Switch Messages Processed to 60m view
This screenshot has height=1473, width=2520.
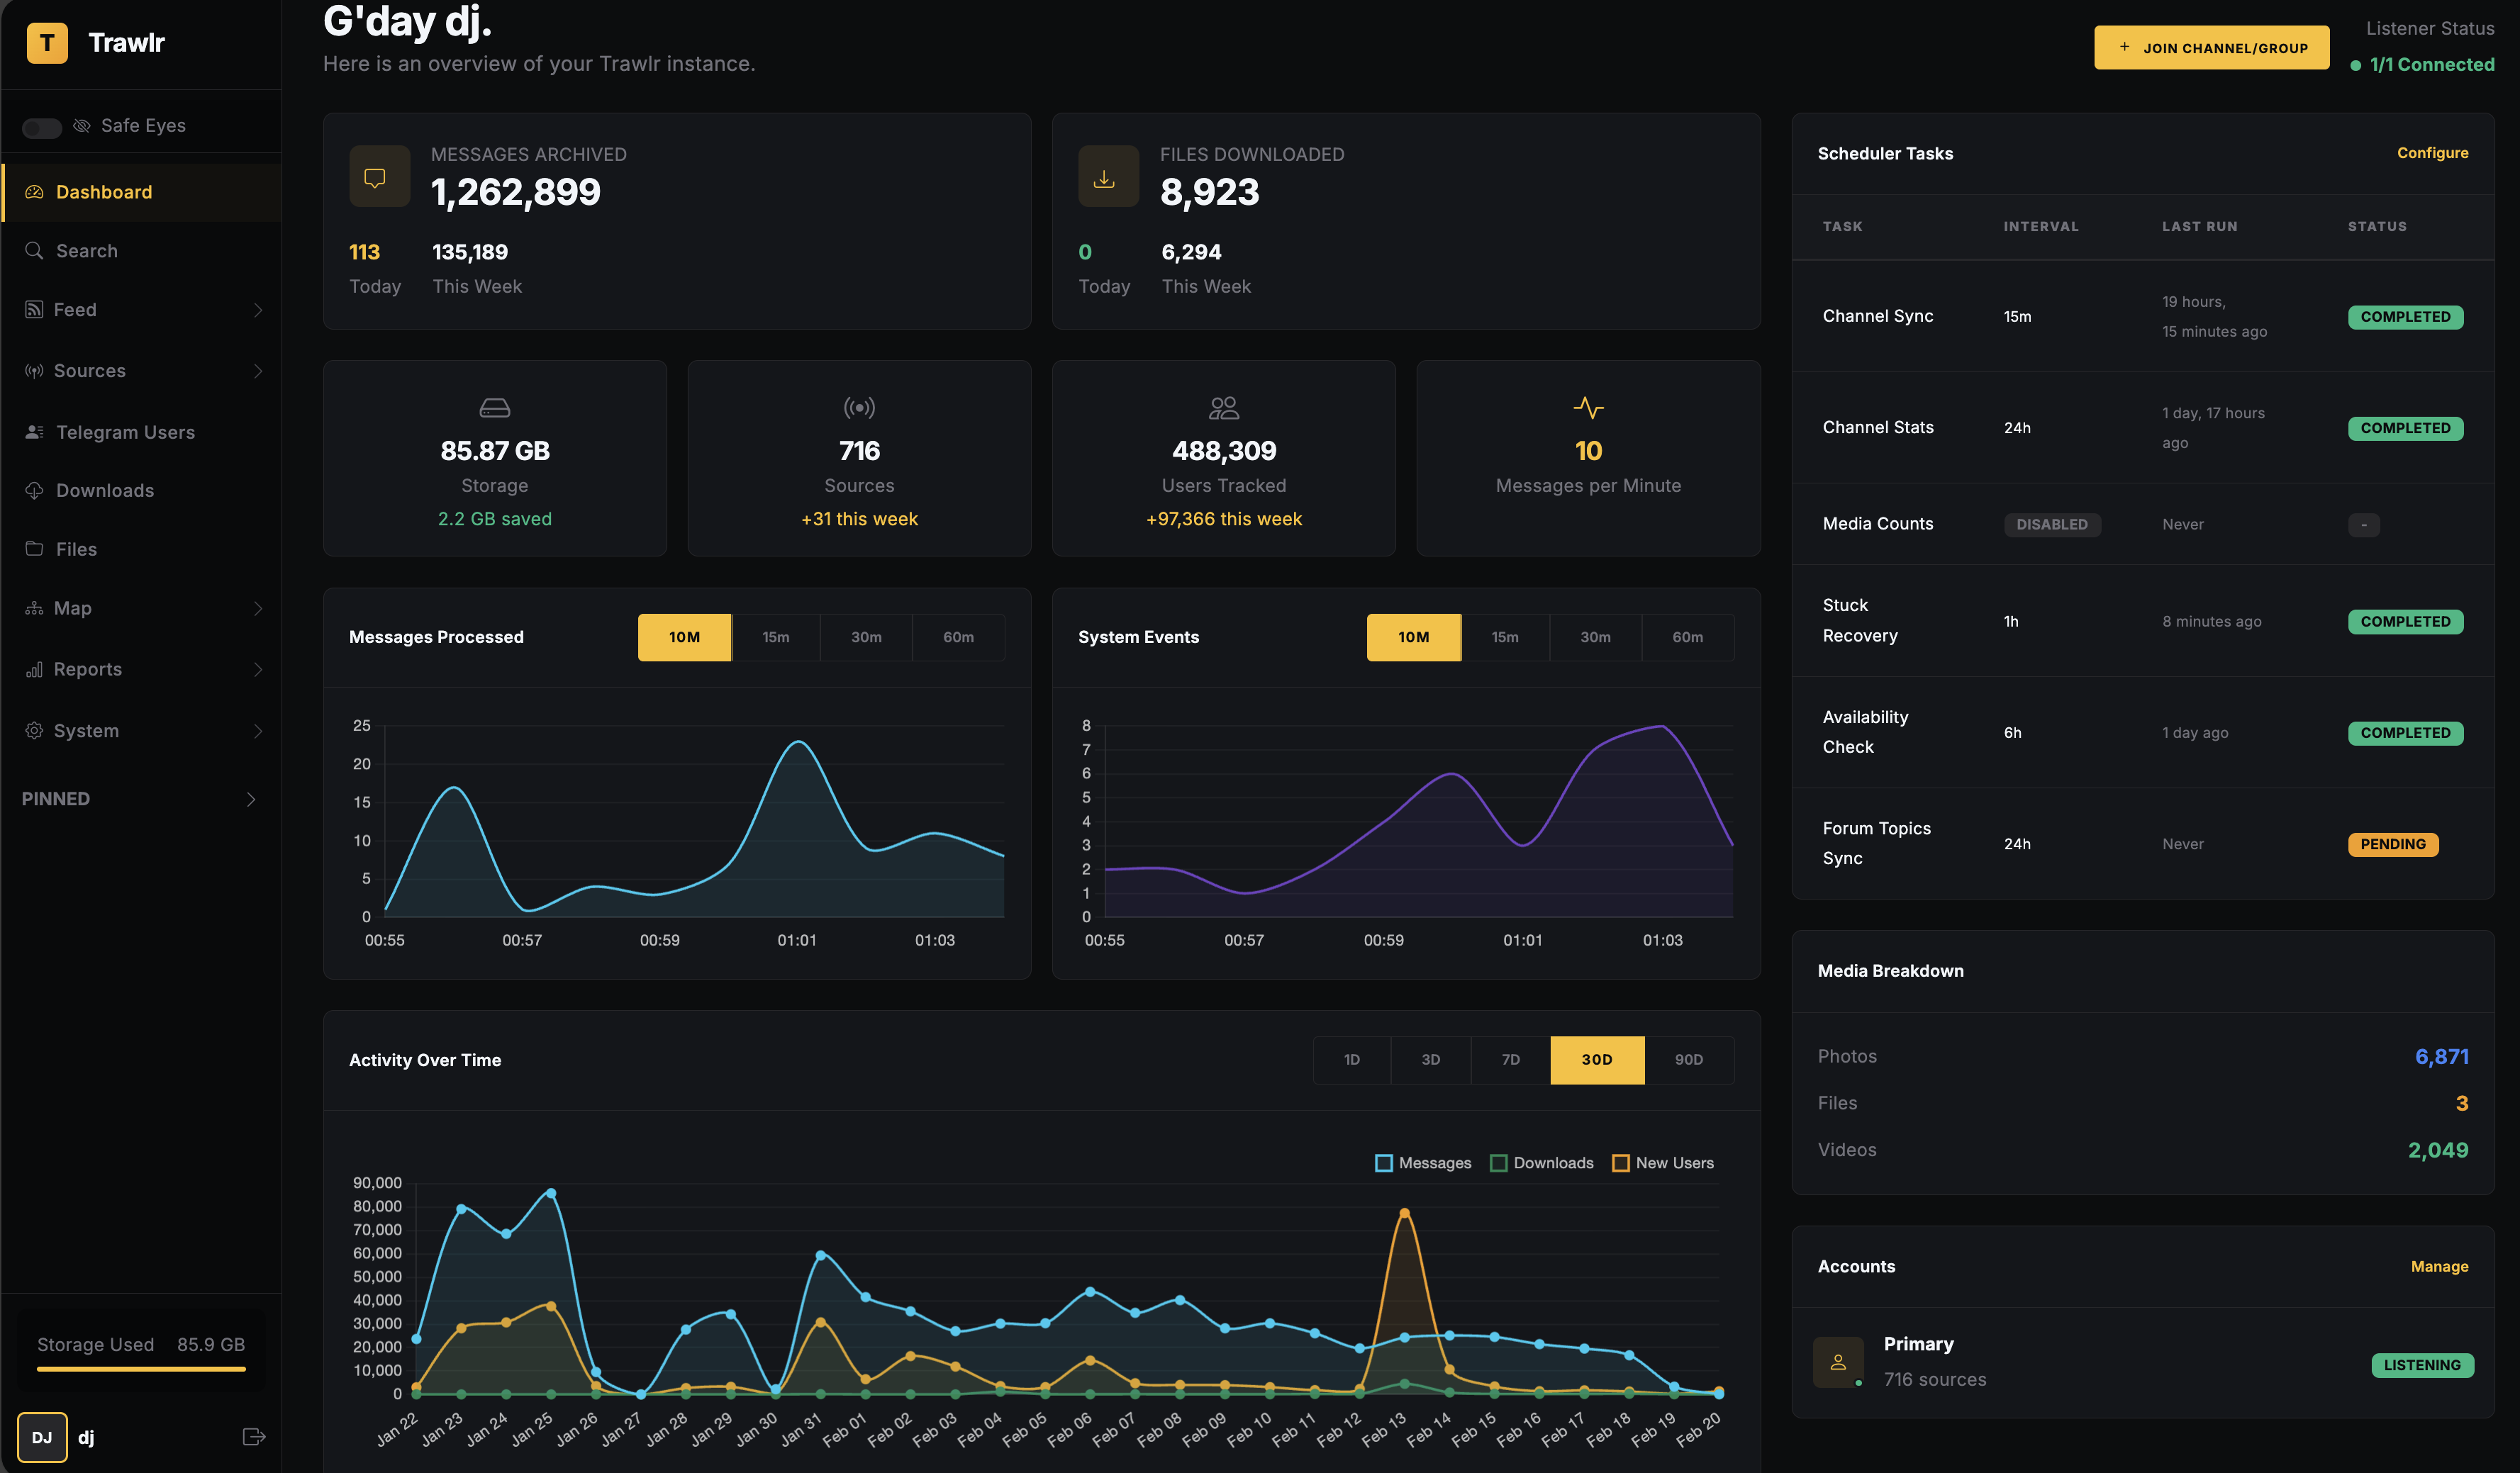click(x=958, y=637)
